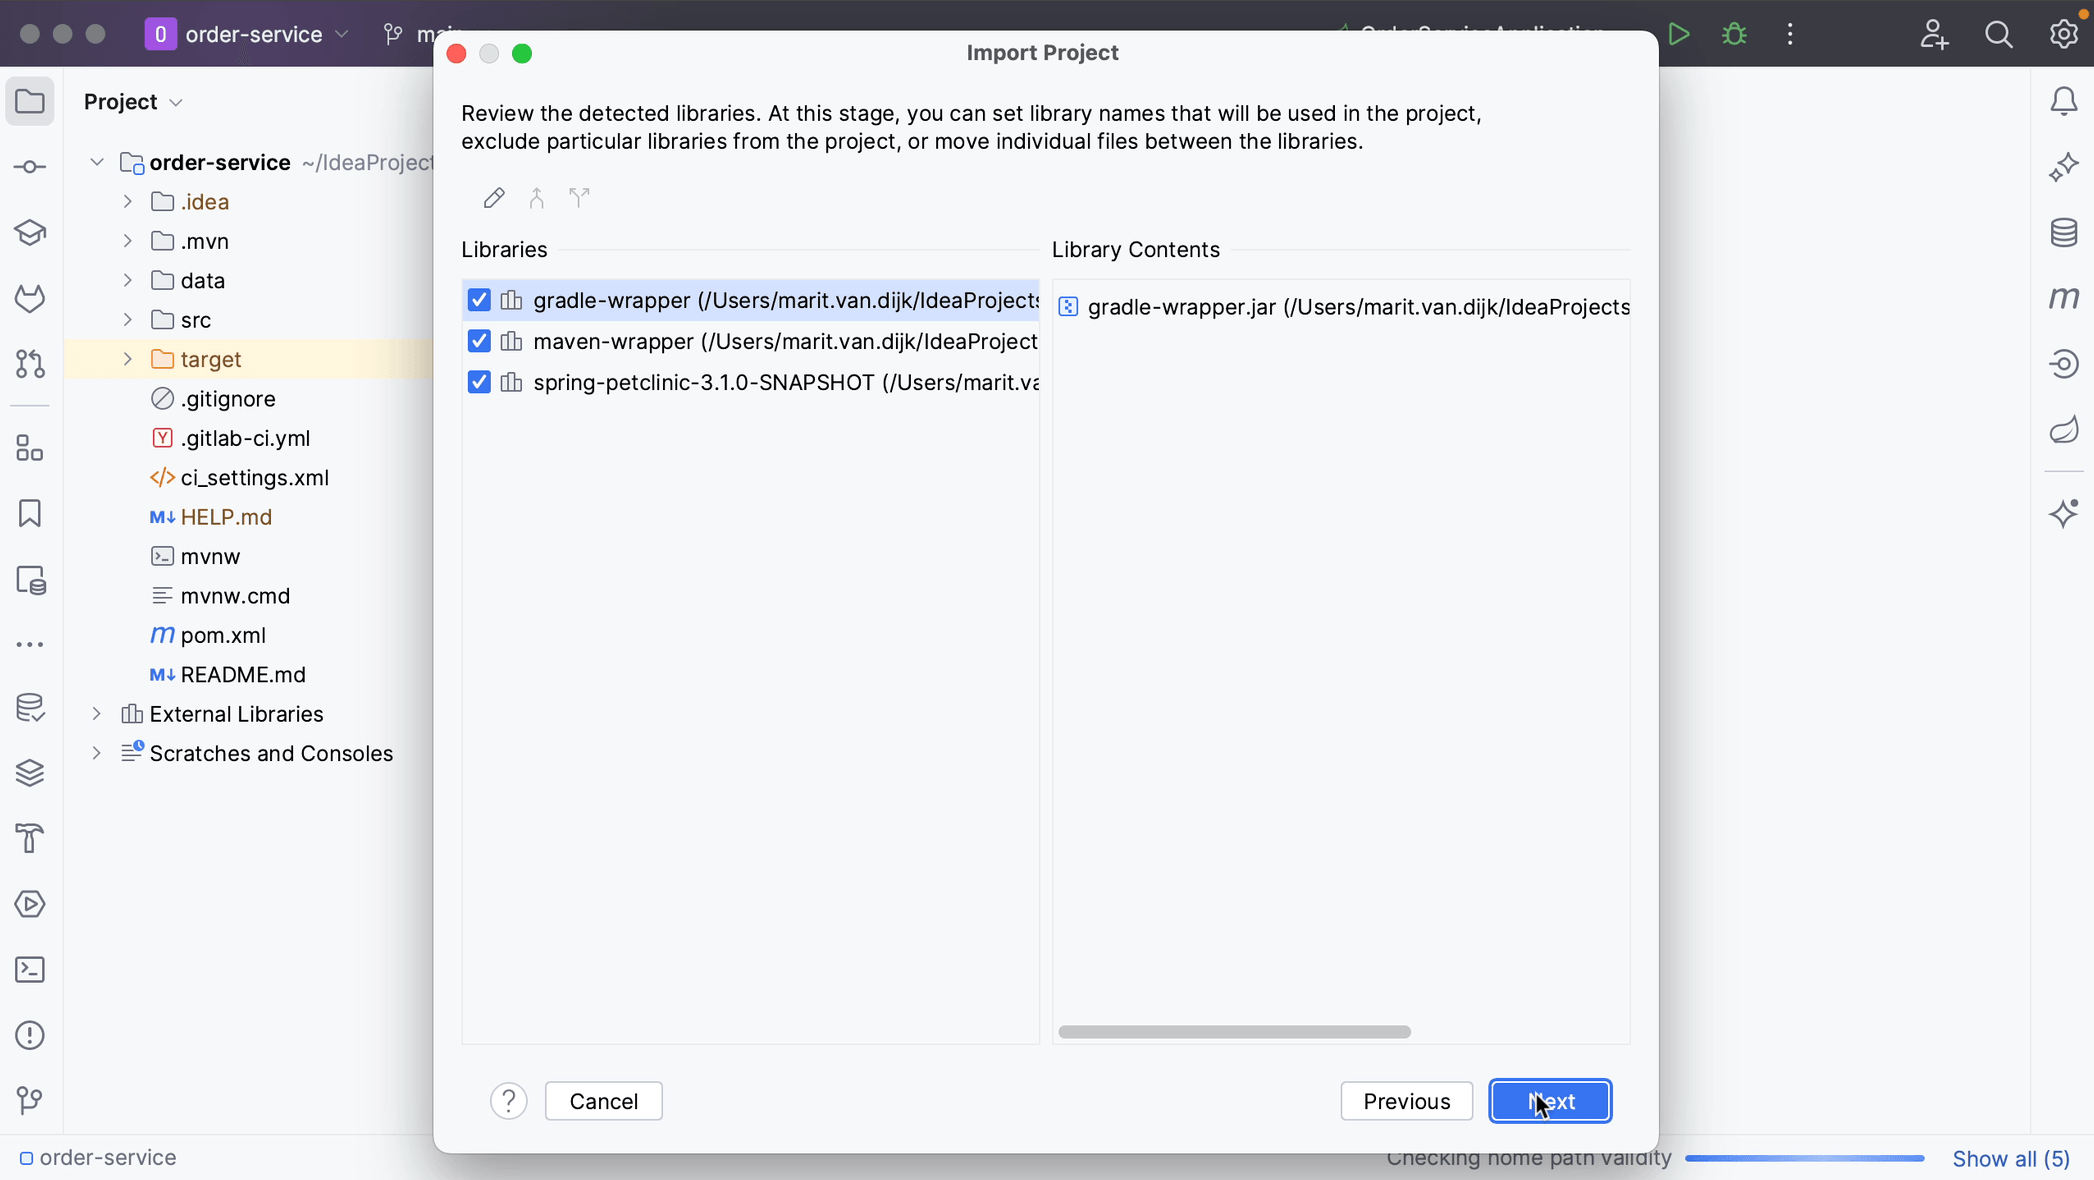Click the edit/pencil icon in dialog toolbar

493,197
